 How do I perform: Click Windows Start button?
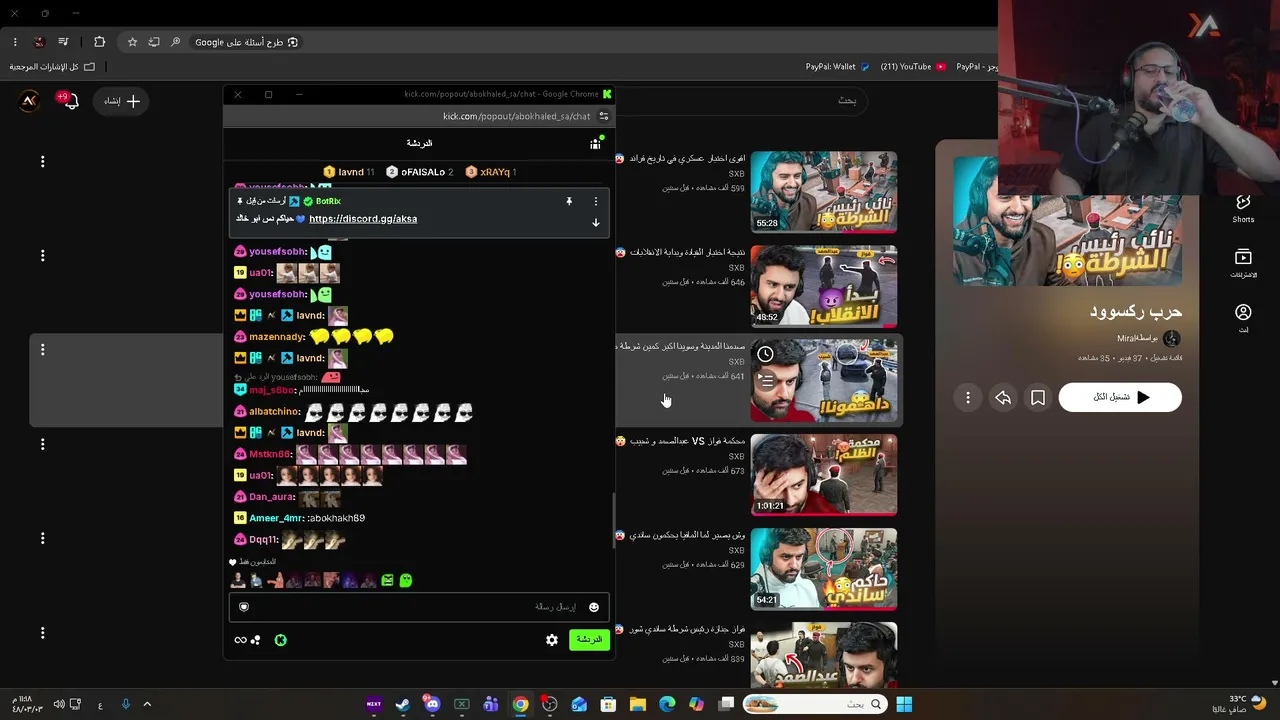904,705
